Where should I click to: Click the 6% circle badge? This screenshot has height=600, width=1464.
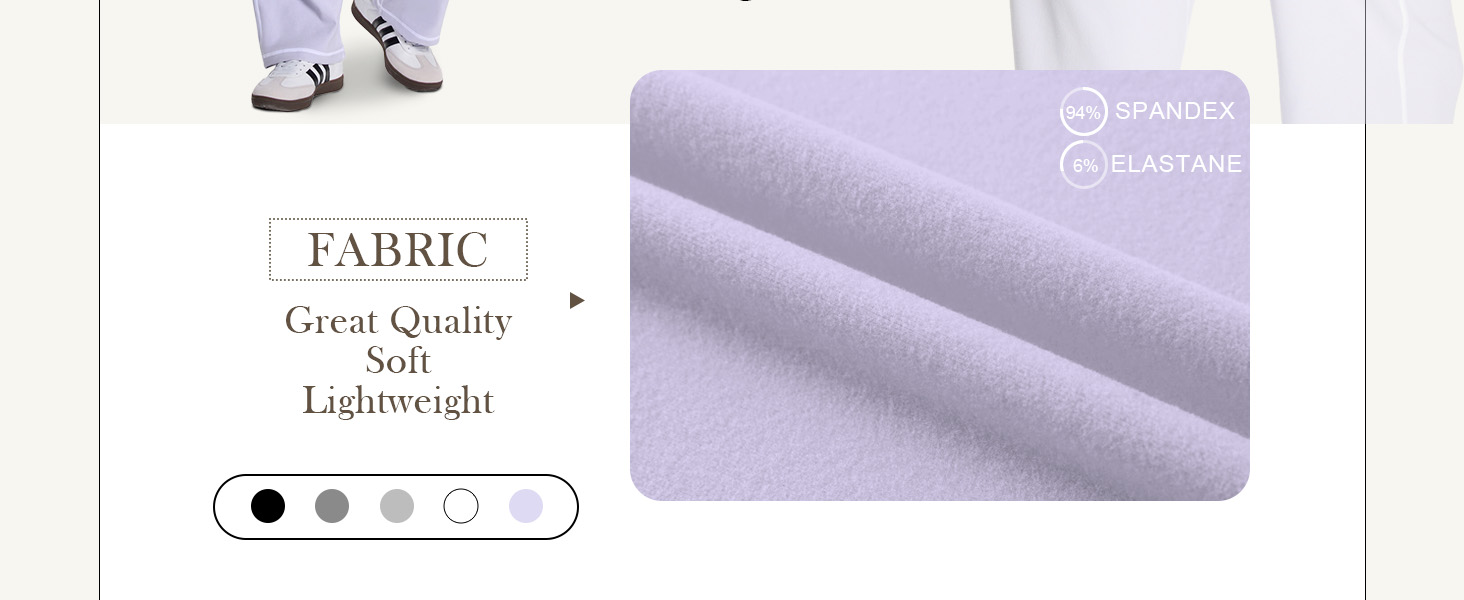click(x=1084, y=165)
